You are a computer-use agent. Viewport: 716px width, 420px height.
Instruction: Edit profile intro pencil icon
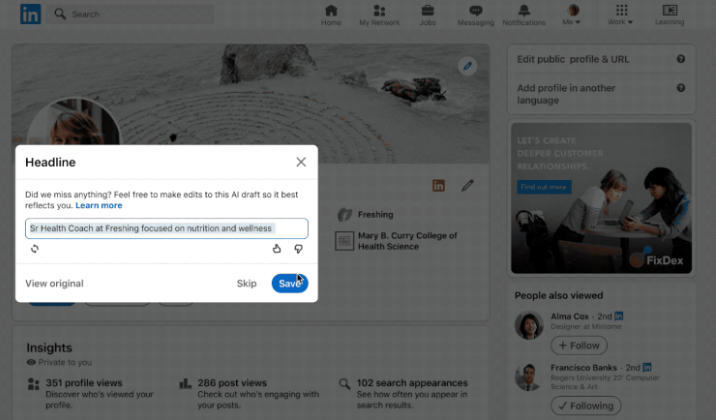(x=467, y=185)
